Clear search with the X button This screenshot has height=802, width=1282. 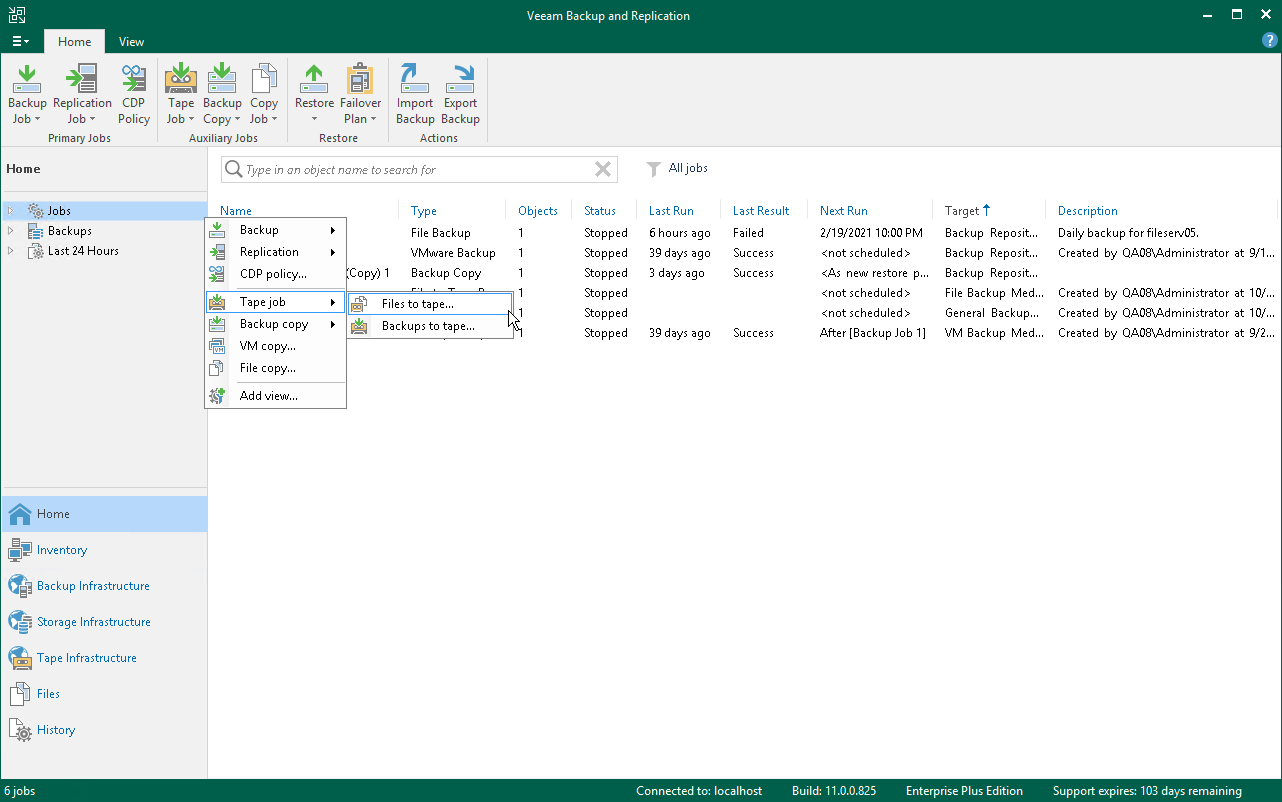[x=602, y=170]
